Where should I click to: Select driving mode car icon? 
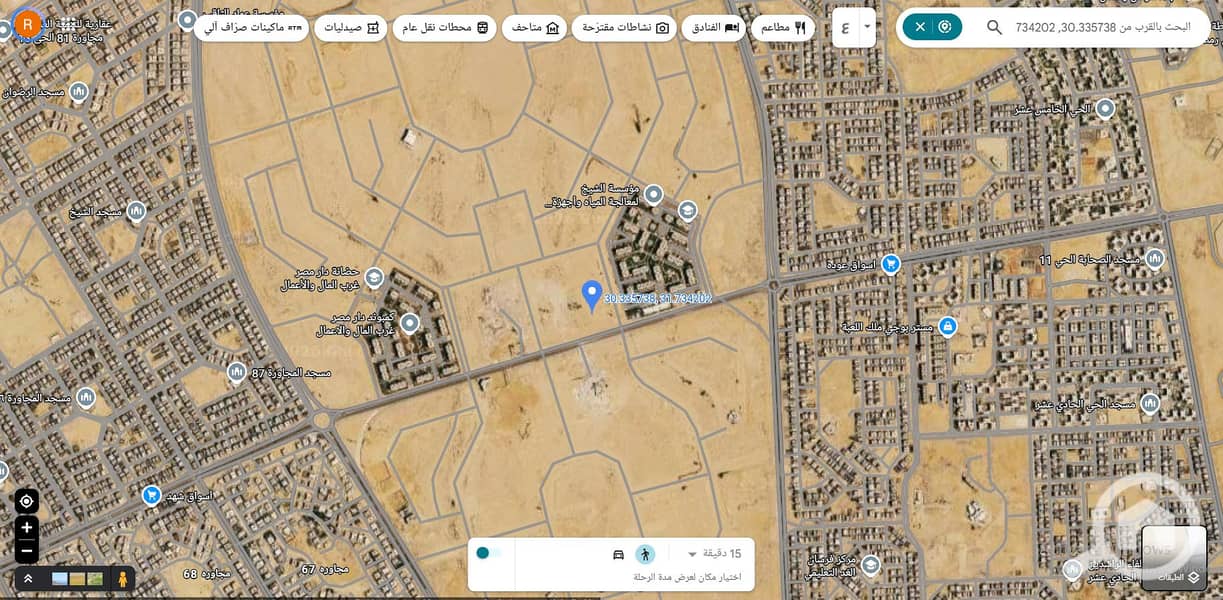tap(618, 554)
